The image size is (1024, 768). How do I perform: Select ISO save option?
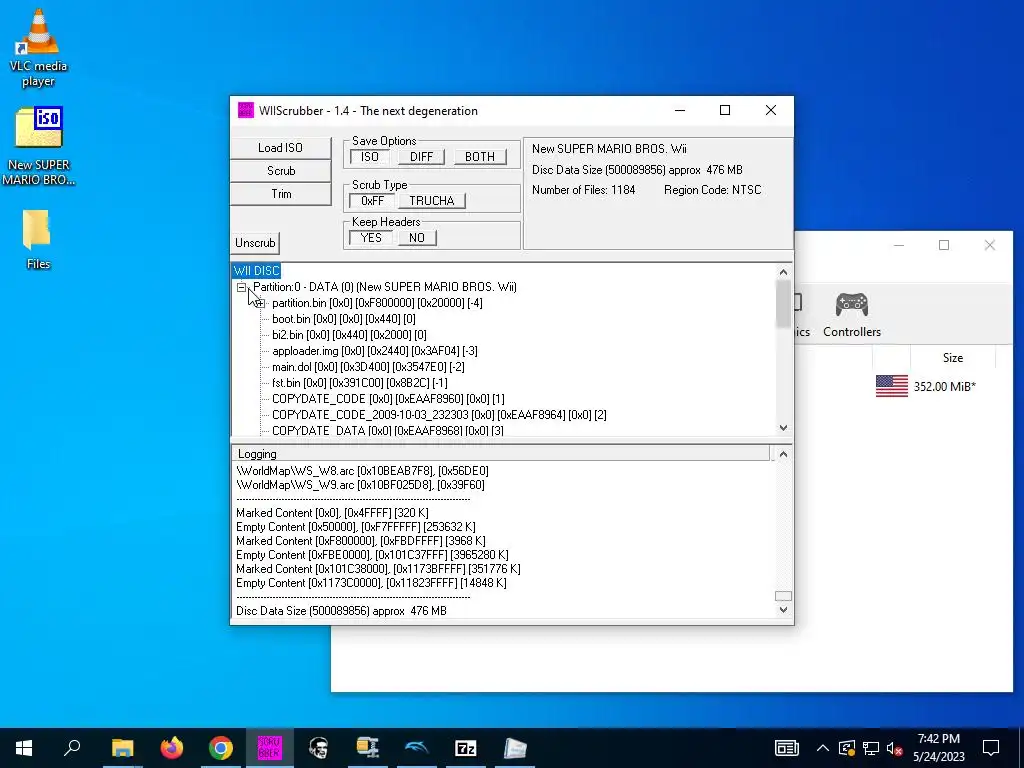tap(370, 157)
